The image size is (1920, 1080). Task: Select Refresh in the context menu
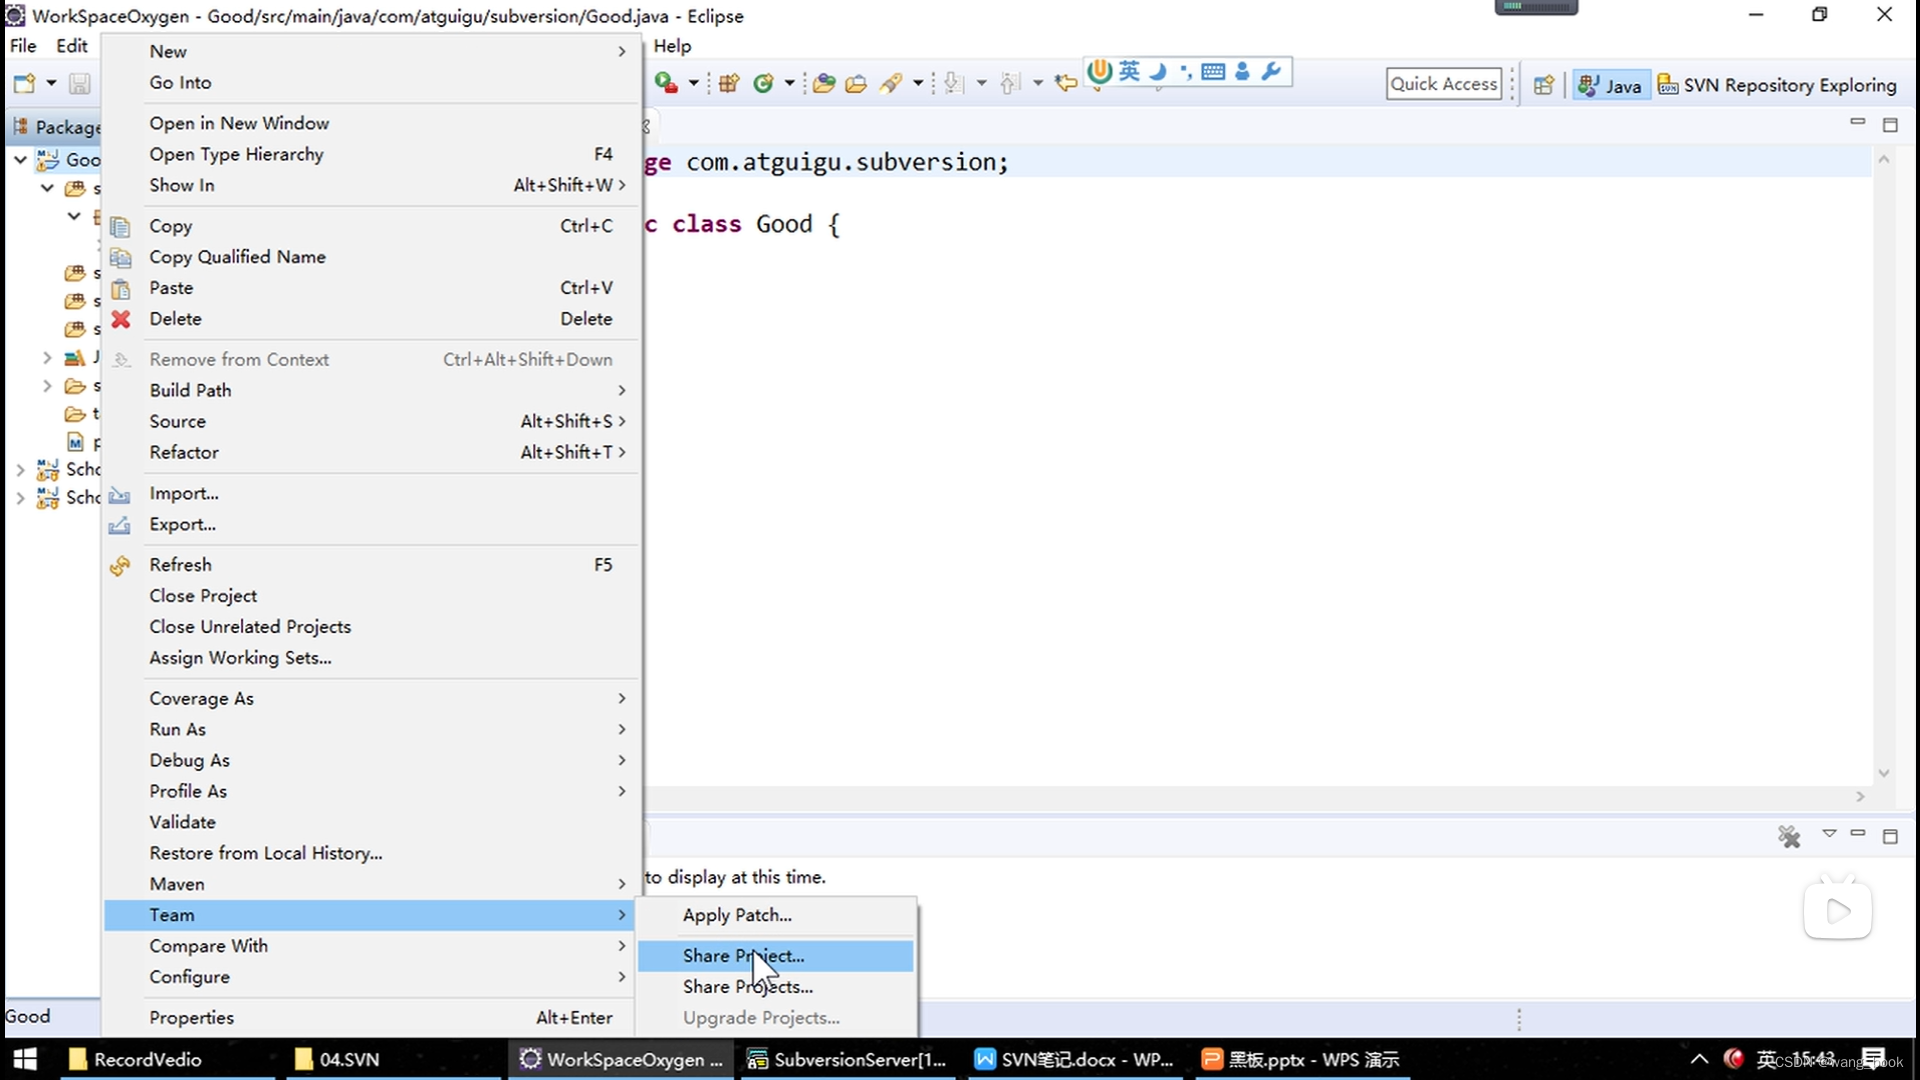(x=371, y=565)
